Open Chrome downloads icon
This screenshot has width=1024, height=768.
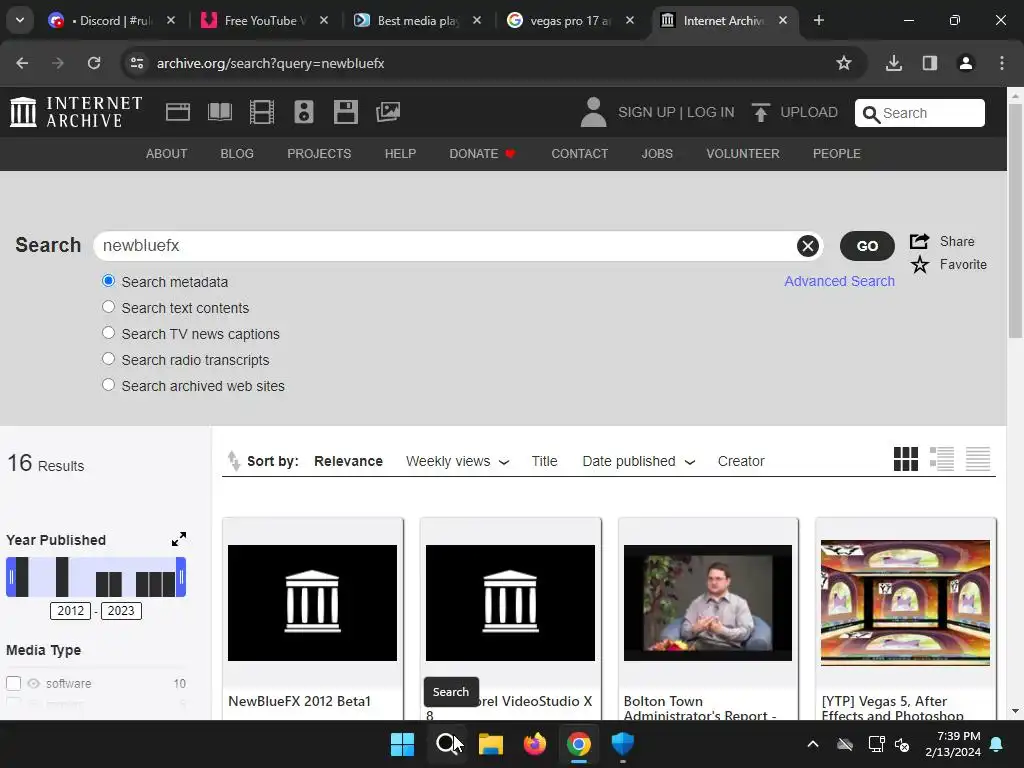pos(894,63)
